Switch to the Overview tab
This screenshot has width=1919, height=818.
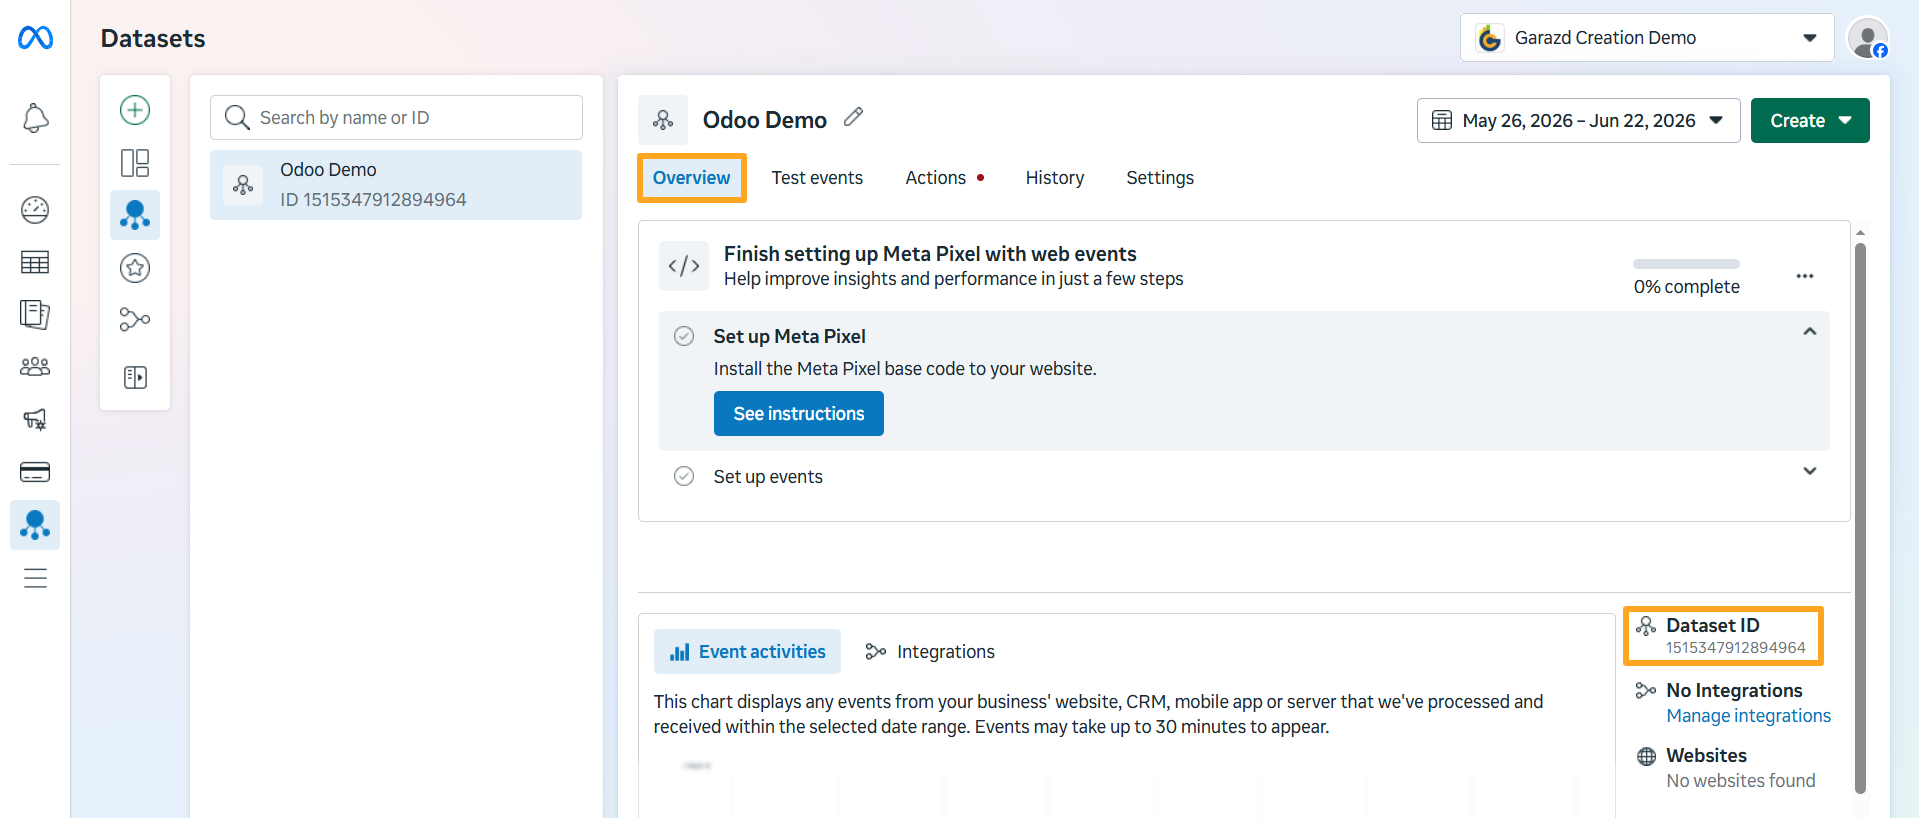[692, 178]
